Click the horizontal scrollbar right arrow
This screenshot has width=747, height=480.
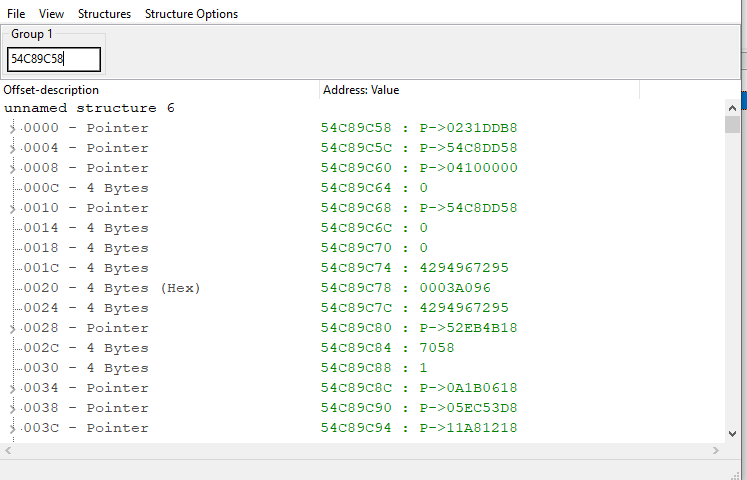(716, 450)
